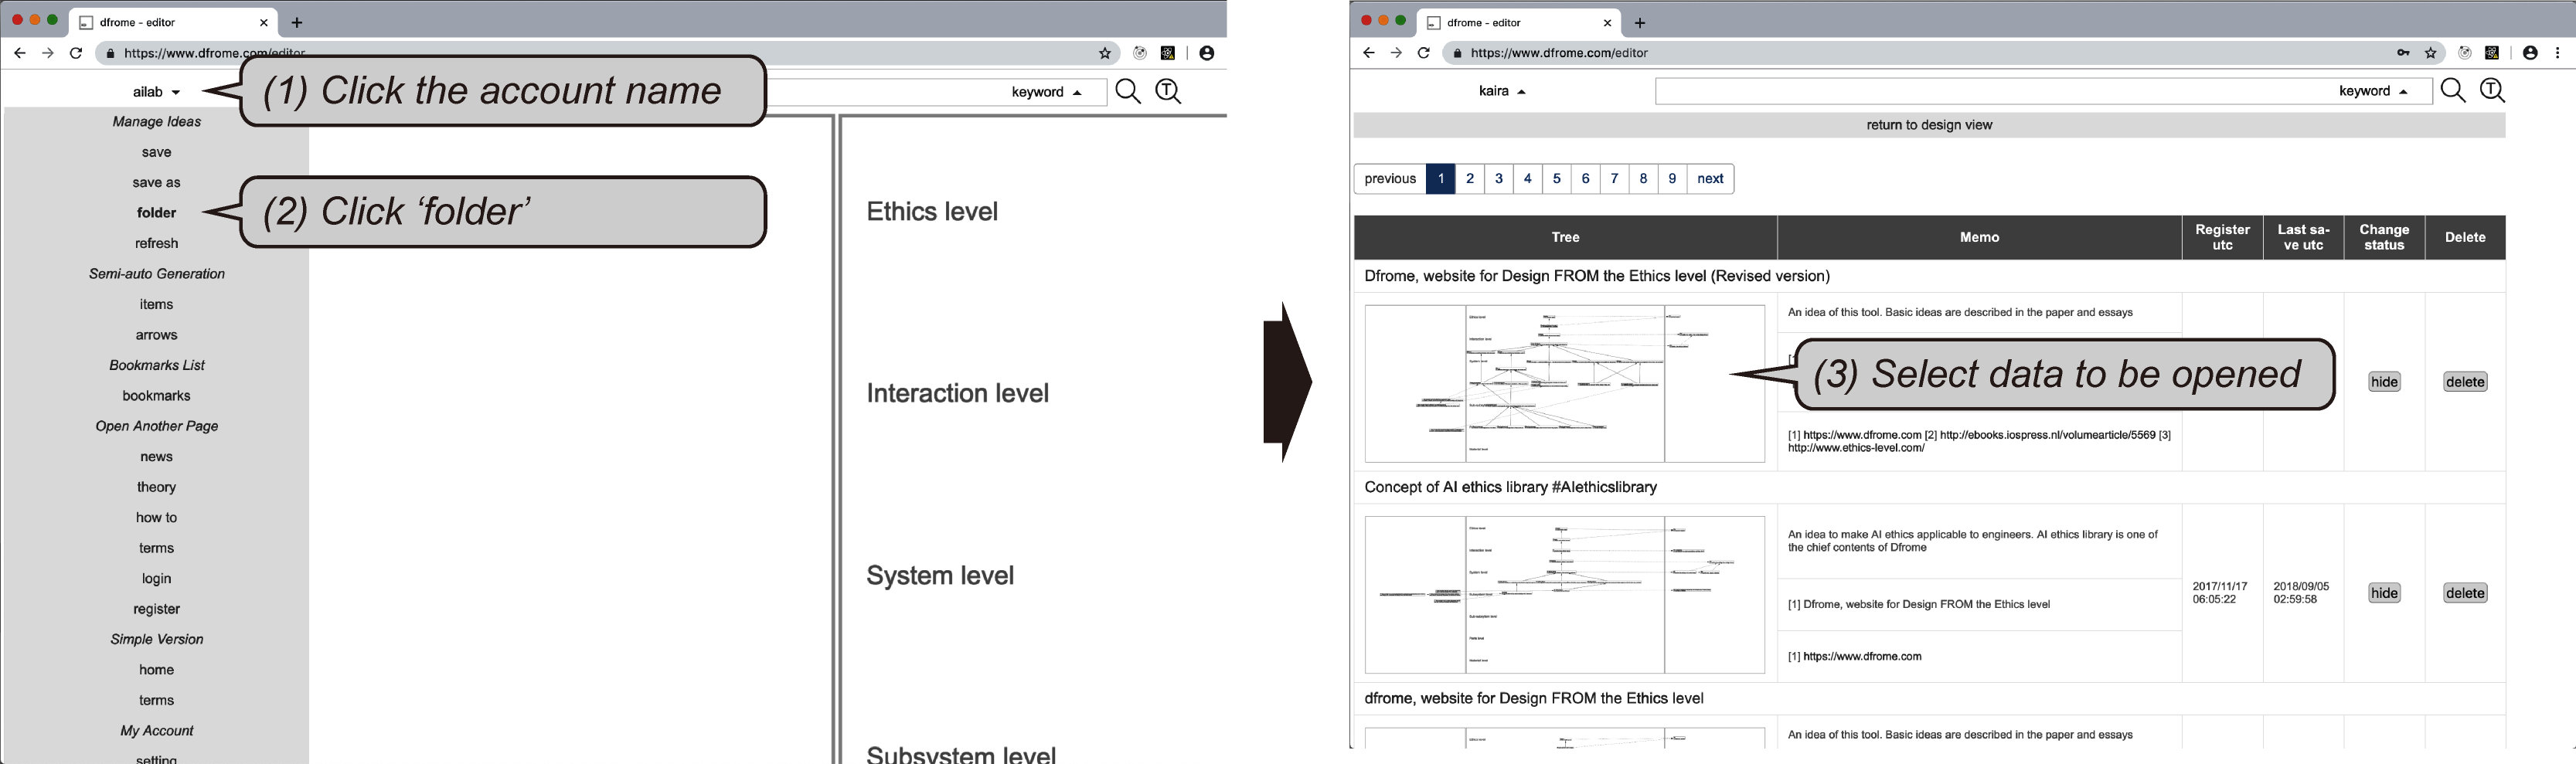Screen dimensions: 2576x764
Task: Select 'save as' in account menu
Action: (157, 182)
